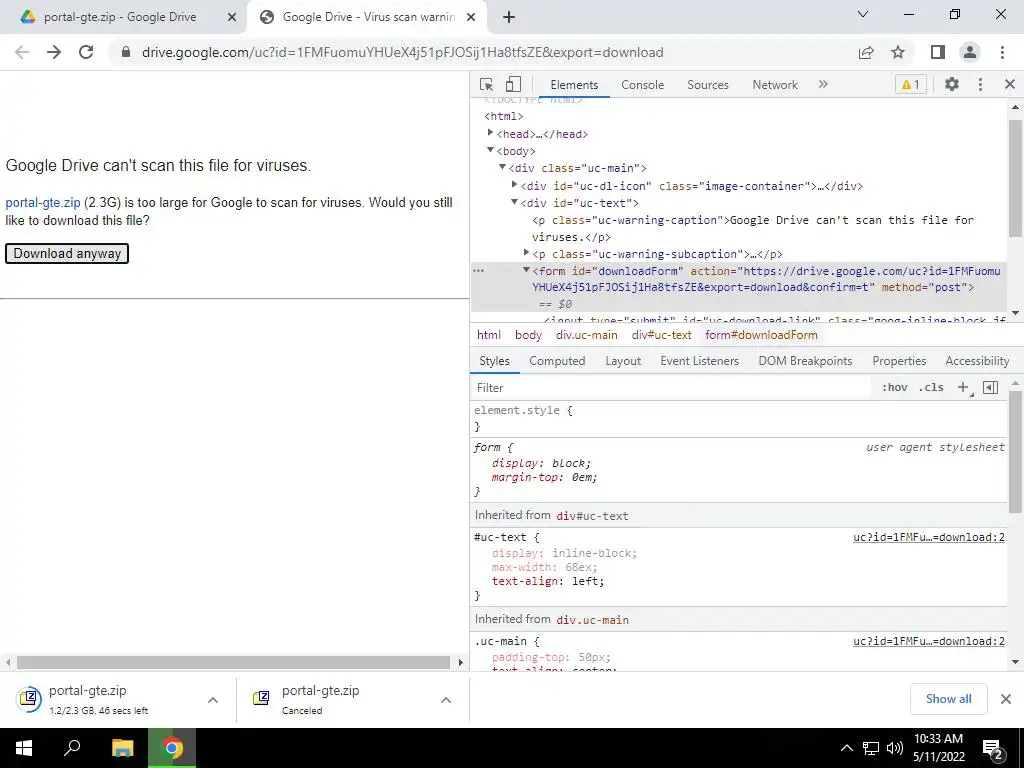Click the browser forward arrow
The height and width of the screenshot is (768, 1024).
pyautogui.click(x=54, y=52)
